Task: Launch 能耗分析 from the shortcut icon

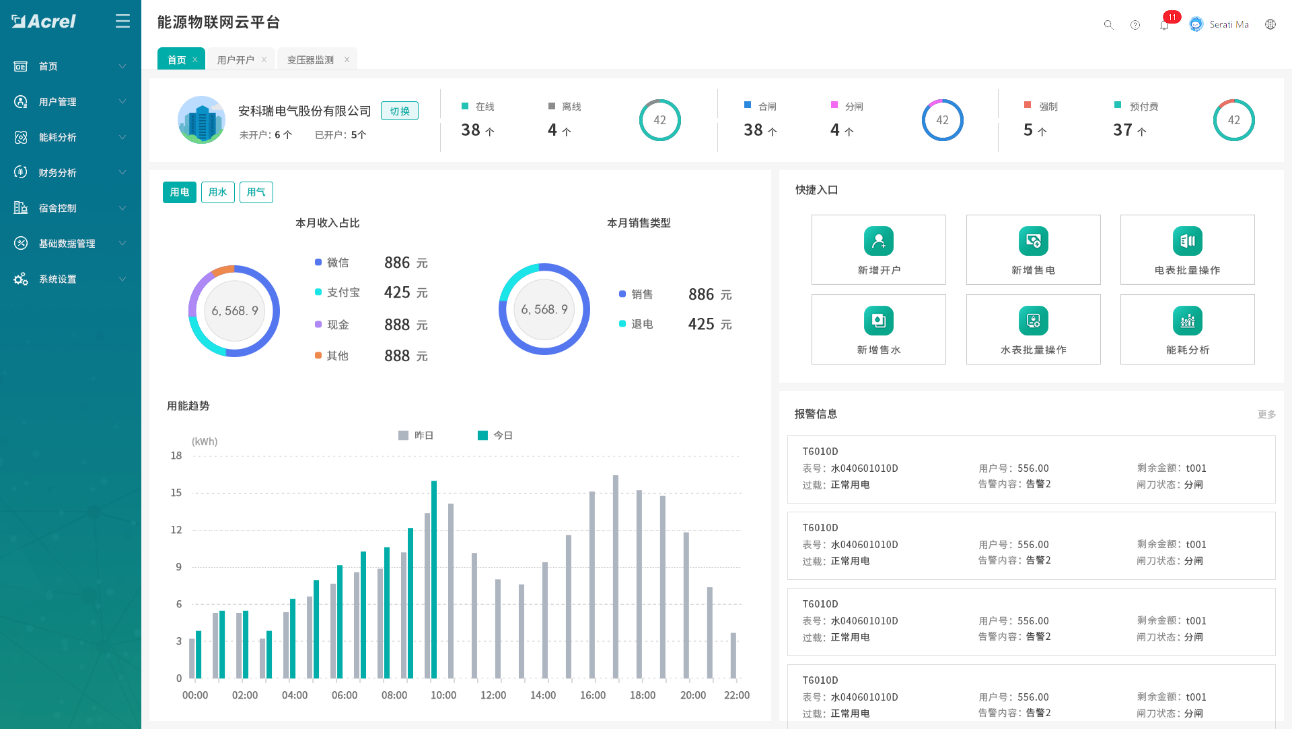Action: (1186, 320)
